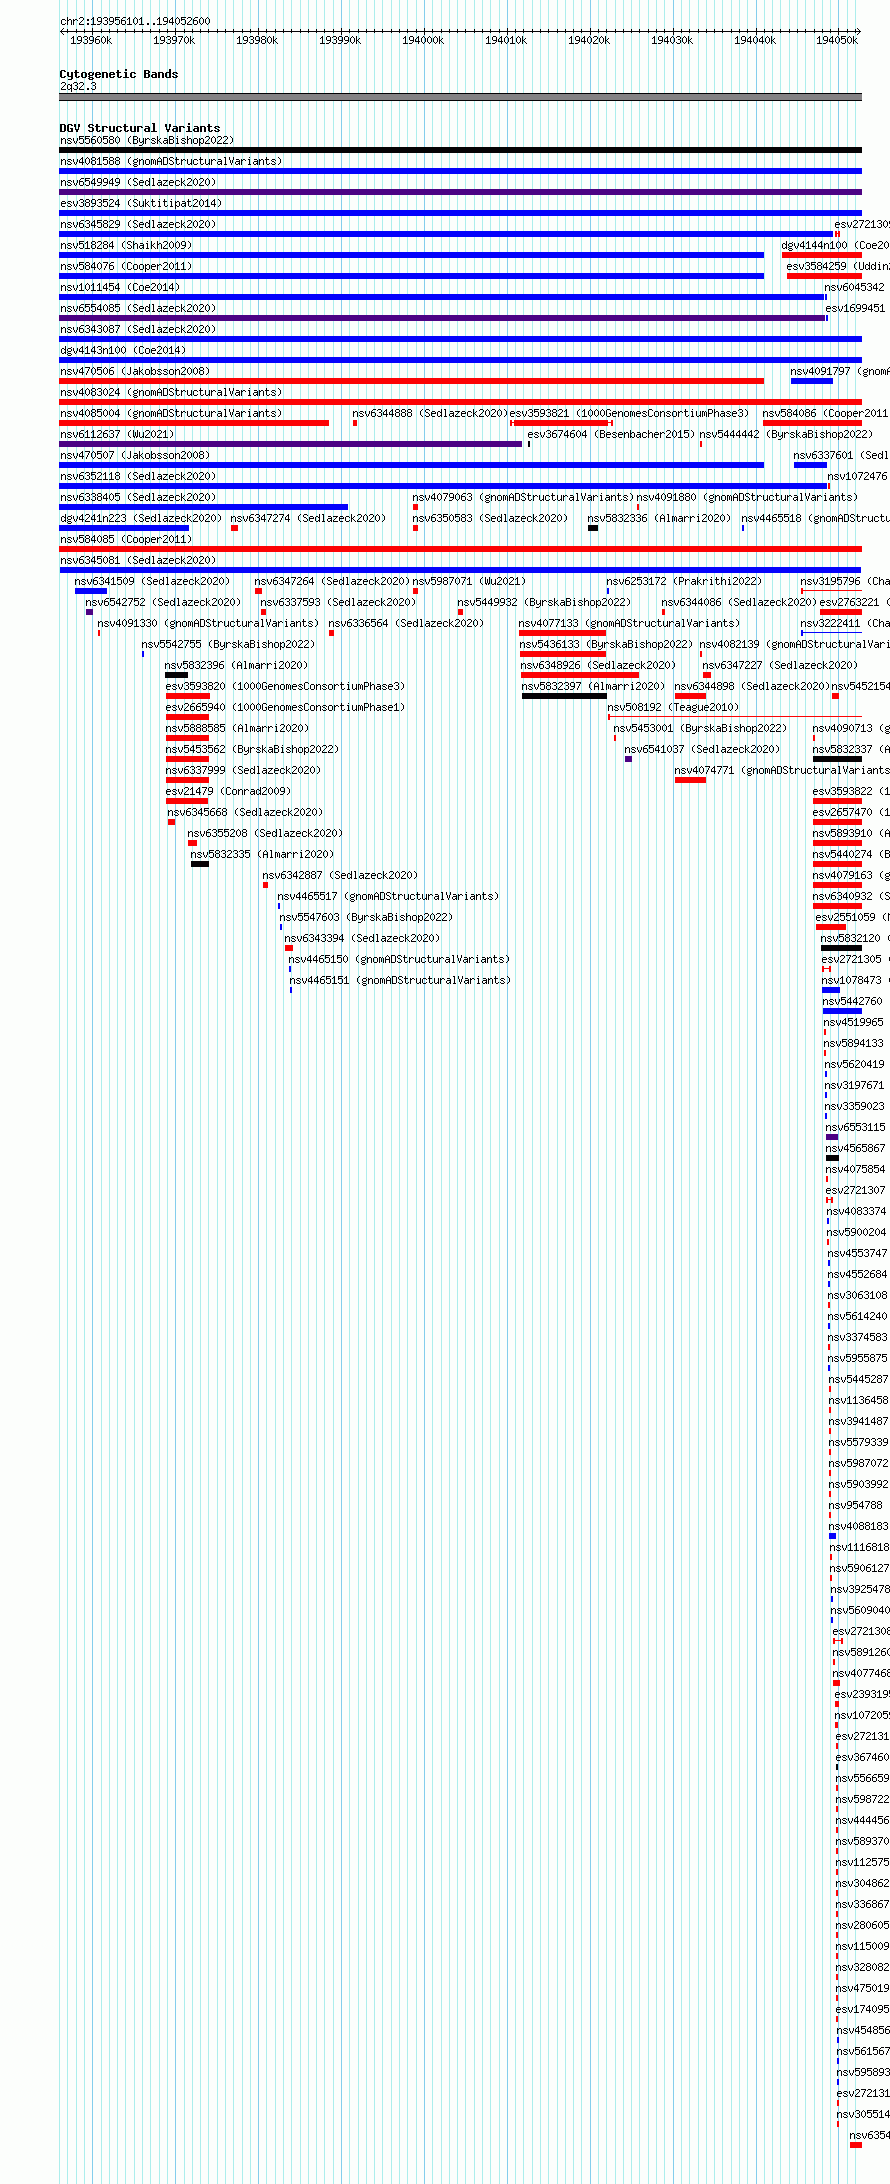The width and height of the screenshot is (890, 2184).
Task: Click the chr2:193956101..194052600 region label
Action: [x=135, y=21]
